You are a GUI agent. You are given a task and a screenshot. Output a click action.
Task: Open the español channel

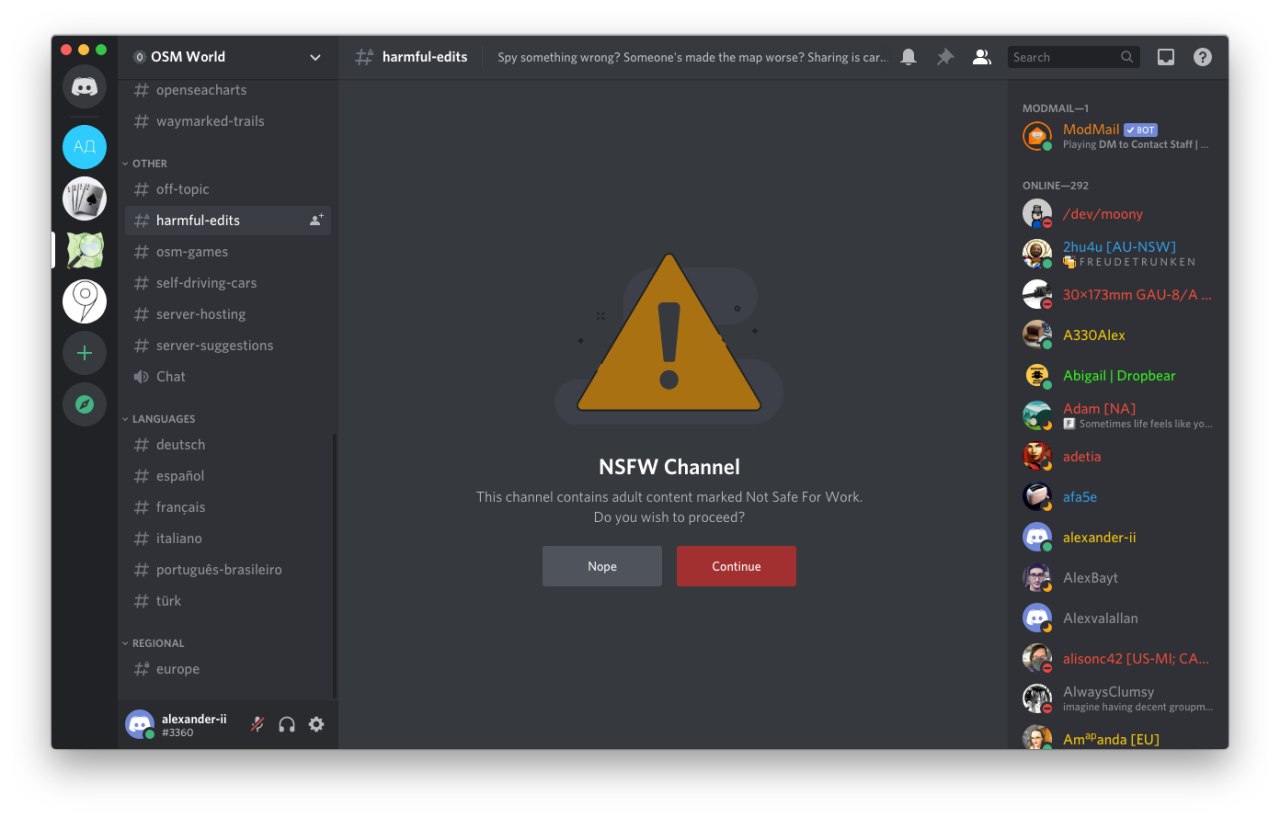[228, 476]
